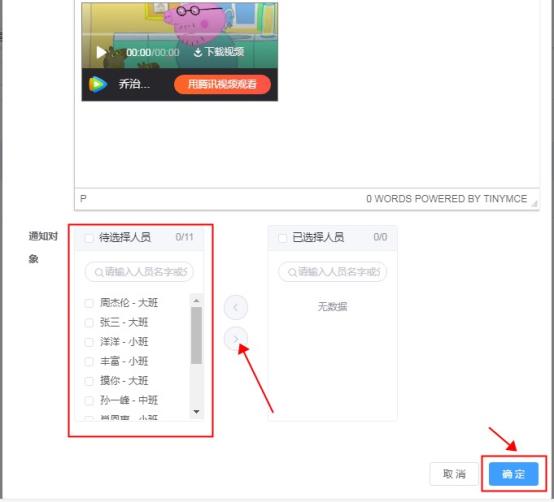Click the search magnifier icon in 已选择人员
554x502 pixels.
292,272
